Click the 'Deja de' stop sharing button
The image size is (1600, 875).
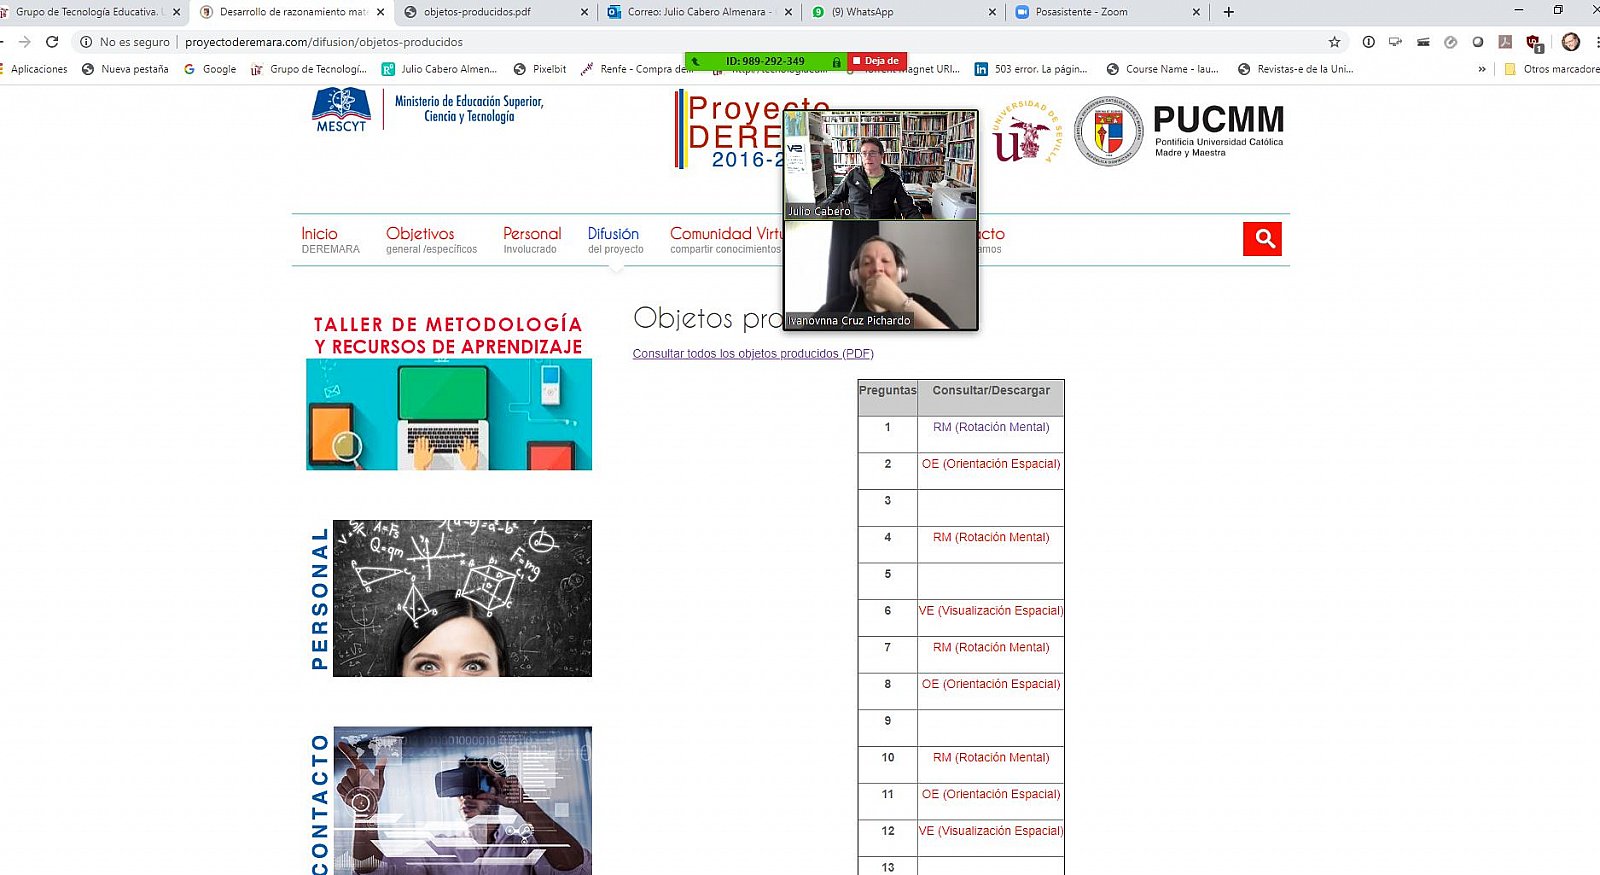(x=878, y=61)
